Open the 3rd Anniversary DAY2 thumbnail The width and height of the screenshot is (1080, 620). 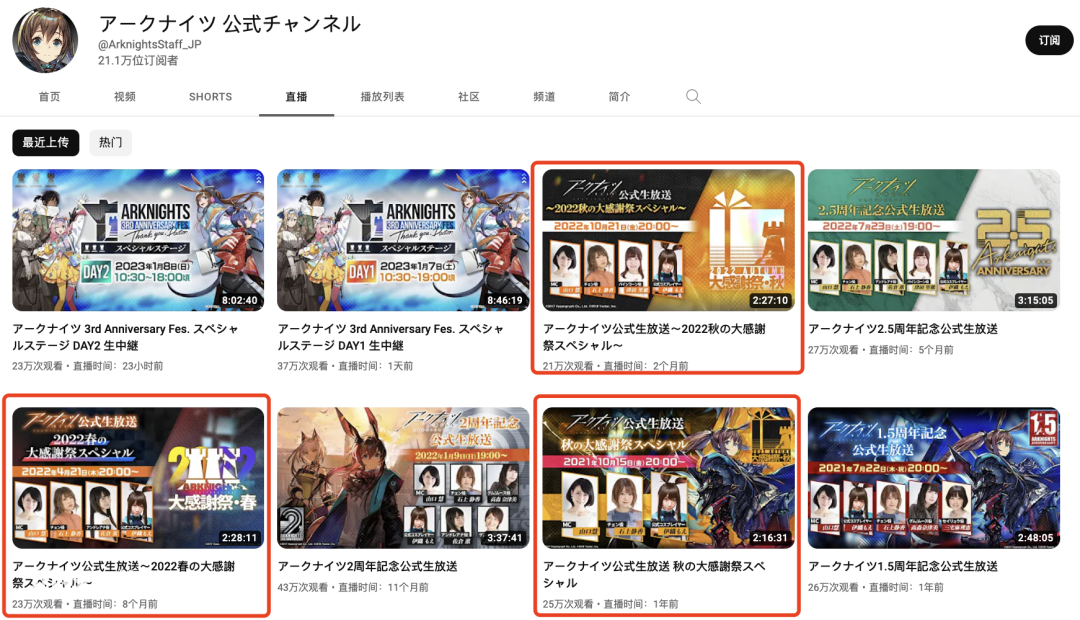(x=138, y=240)
